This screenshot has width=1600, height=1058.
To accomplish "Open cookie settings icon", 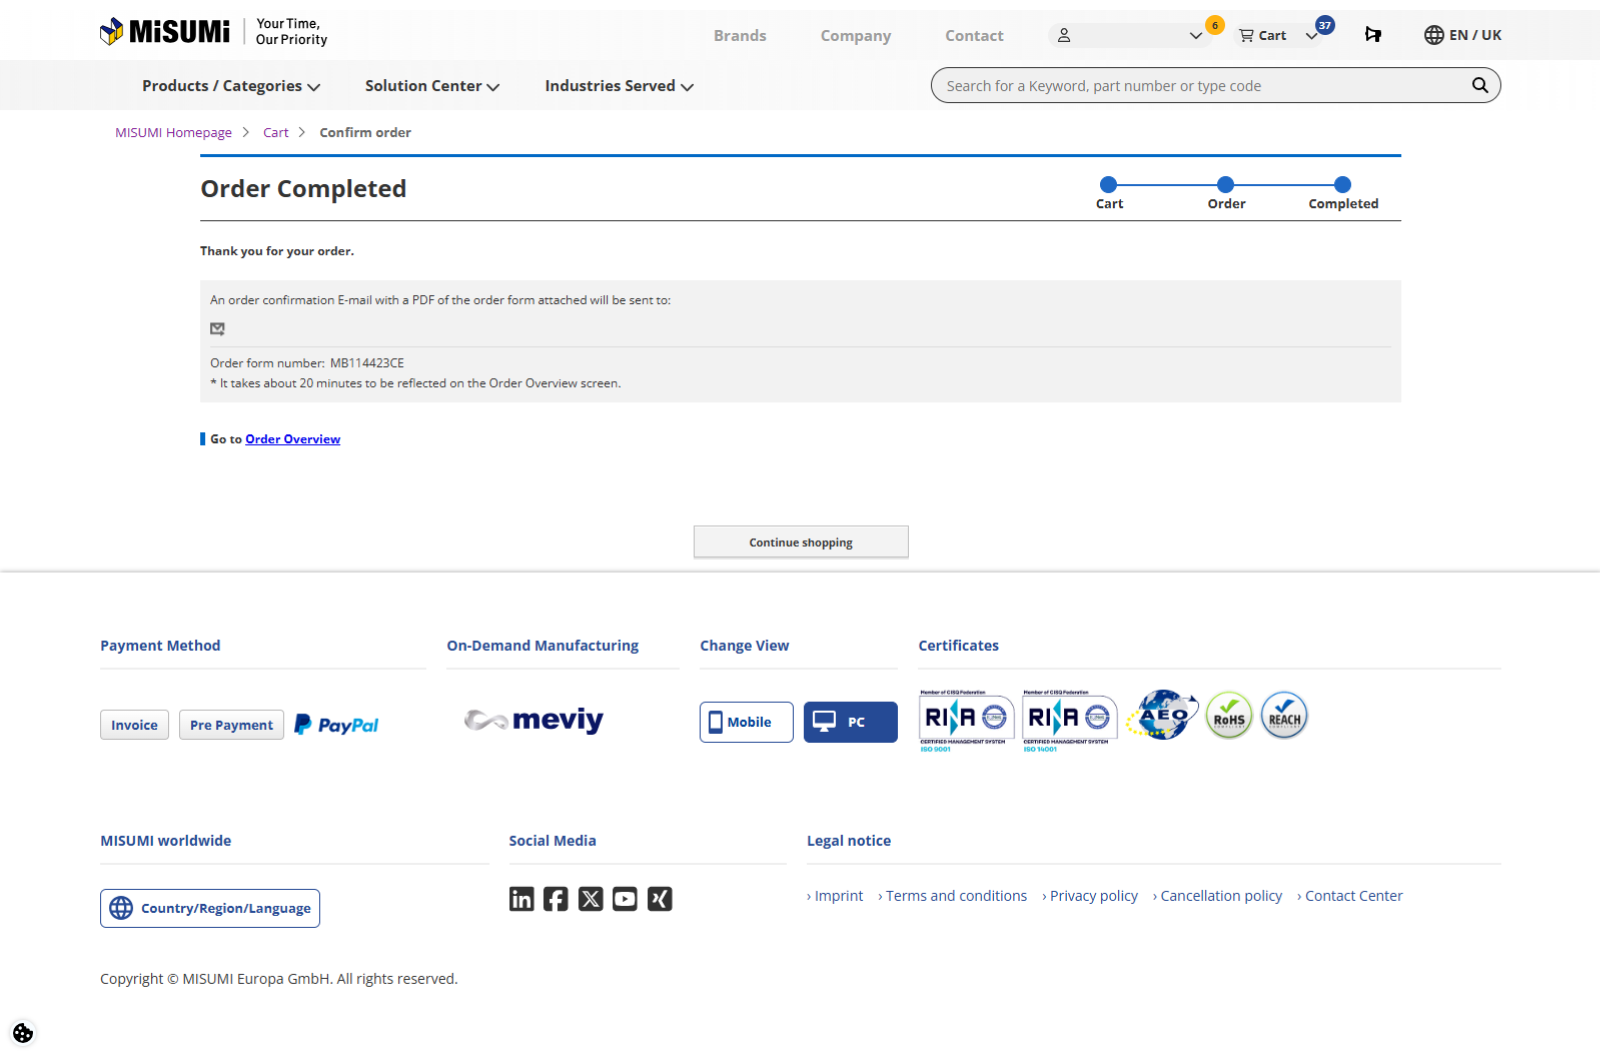I will click(23, 1033).
